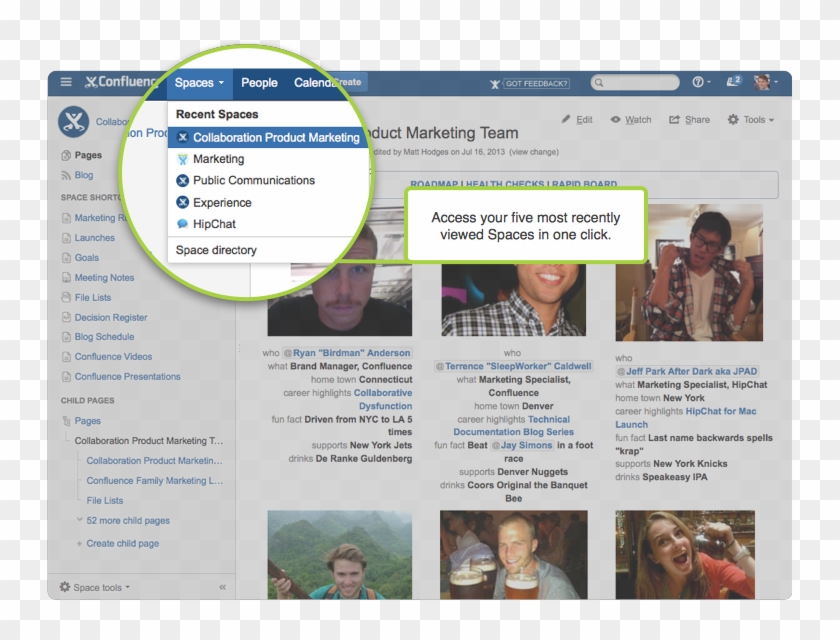Open File Lists child page in tree
840x640 pixels.
[x=104, y=501]
